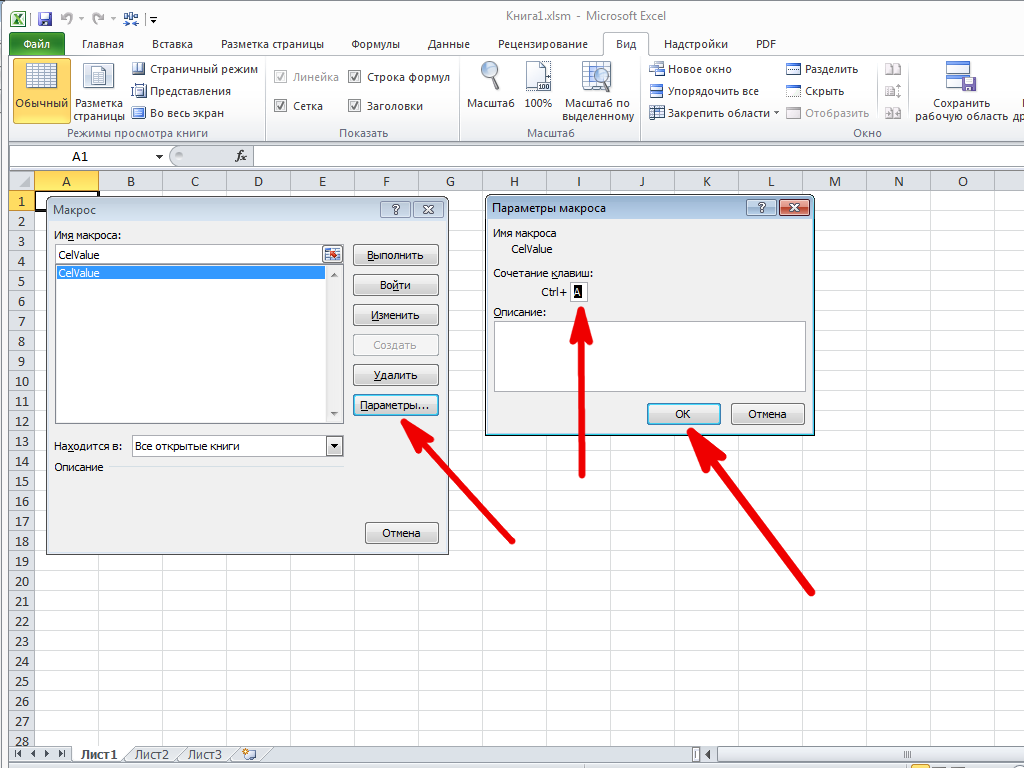The image size is (1024, 768).
Task: Click the next sheet navigation arrow
Action: [x=47, y=754]
